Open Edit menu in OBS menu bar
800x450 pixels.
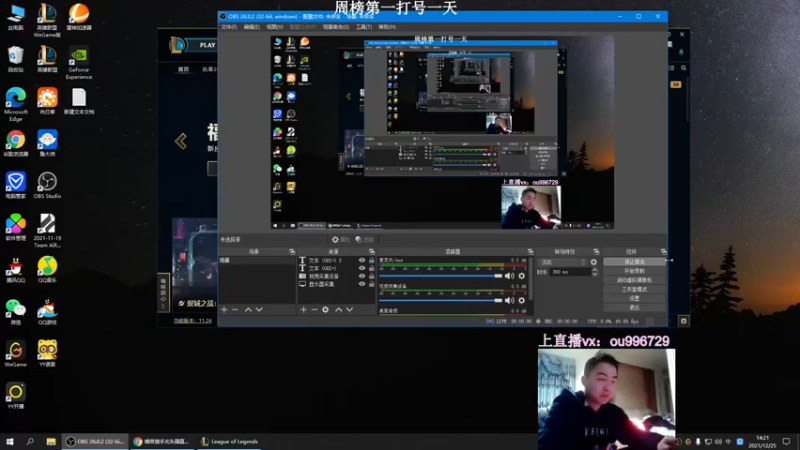coord(251,27)
